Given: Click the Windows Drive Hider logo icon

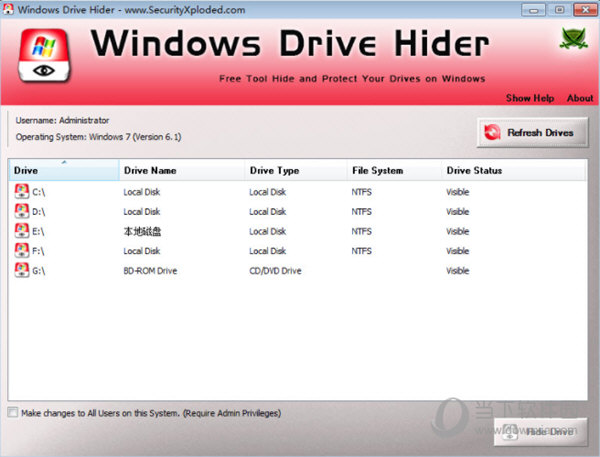Looking at the screenshot, I should coord(44,55).
